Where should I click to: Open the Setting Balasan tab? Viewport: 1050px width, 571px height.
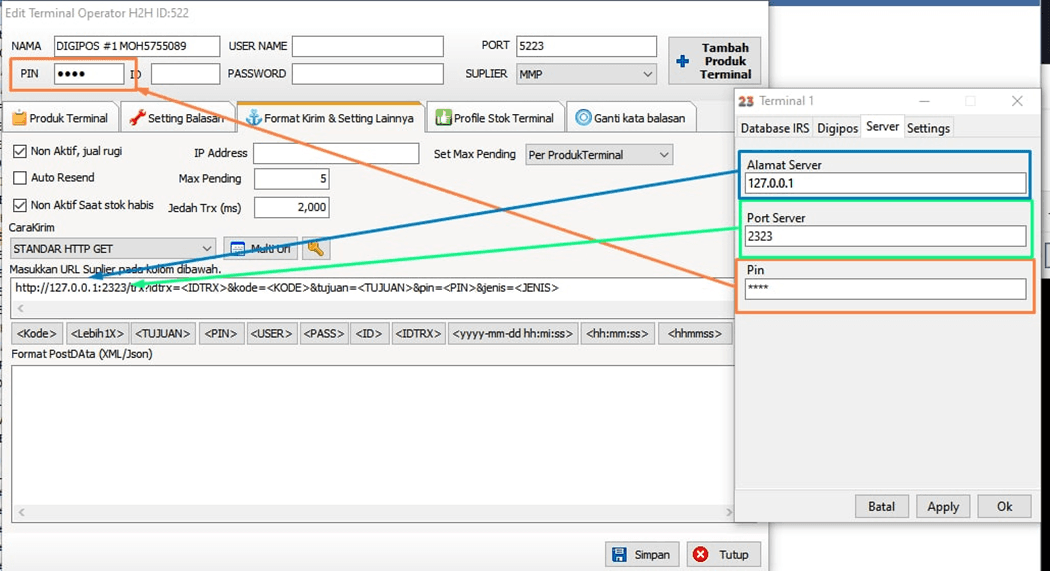(177, 118)
